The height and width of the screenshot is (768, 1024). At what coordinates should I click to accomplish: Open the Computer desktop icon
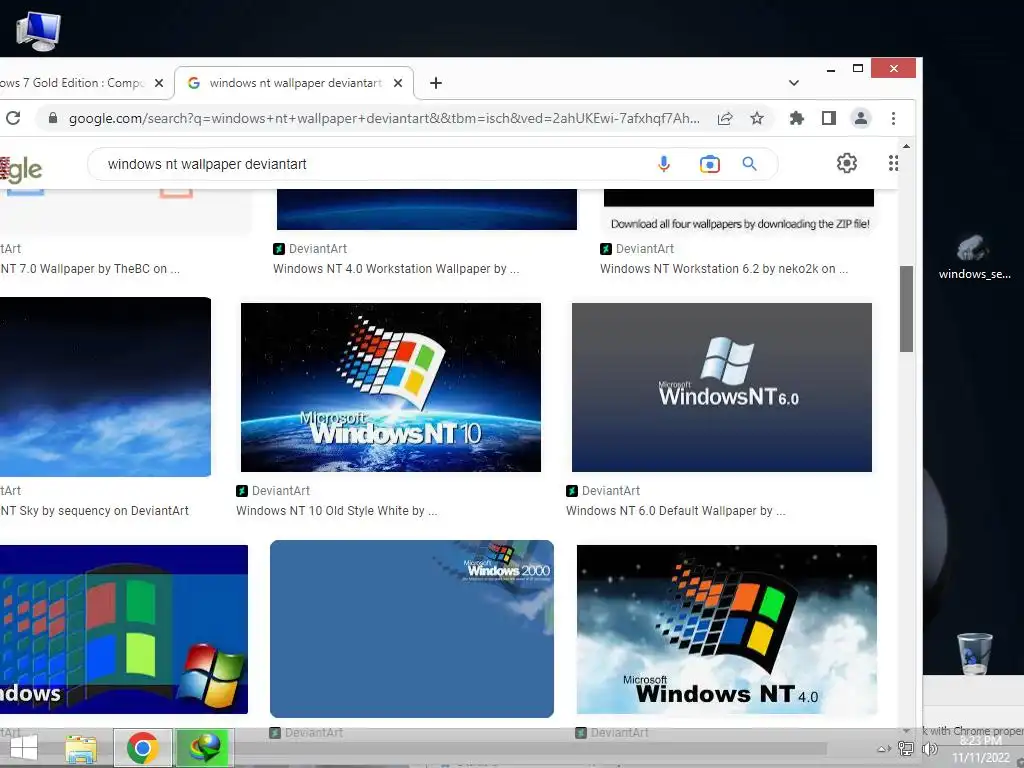pos(38,30)
